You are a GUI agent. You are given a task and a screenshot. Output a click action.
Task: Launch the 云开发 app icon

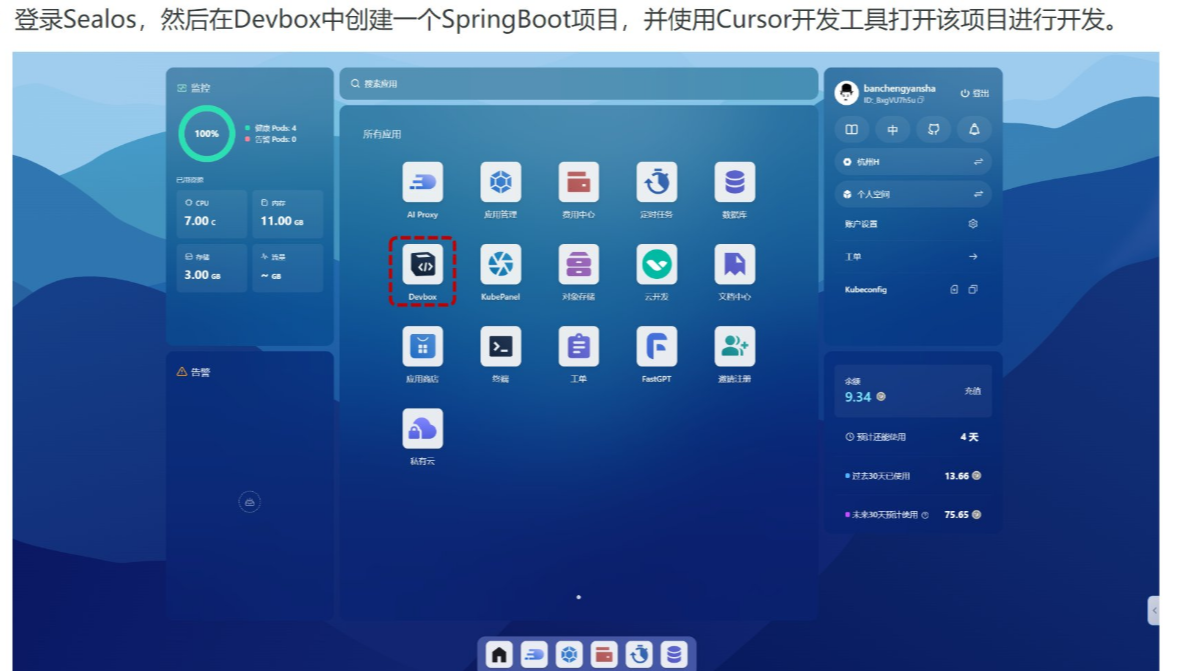coord(656,264)
